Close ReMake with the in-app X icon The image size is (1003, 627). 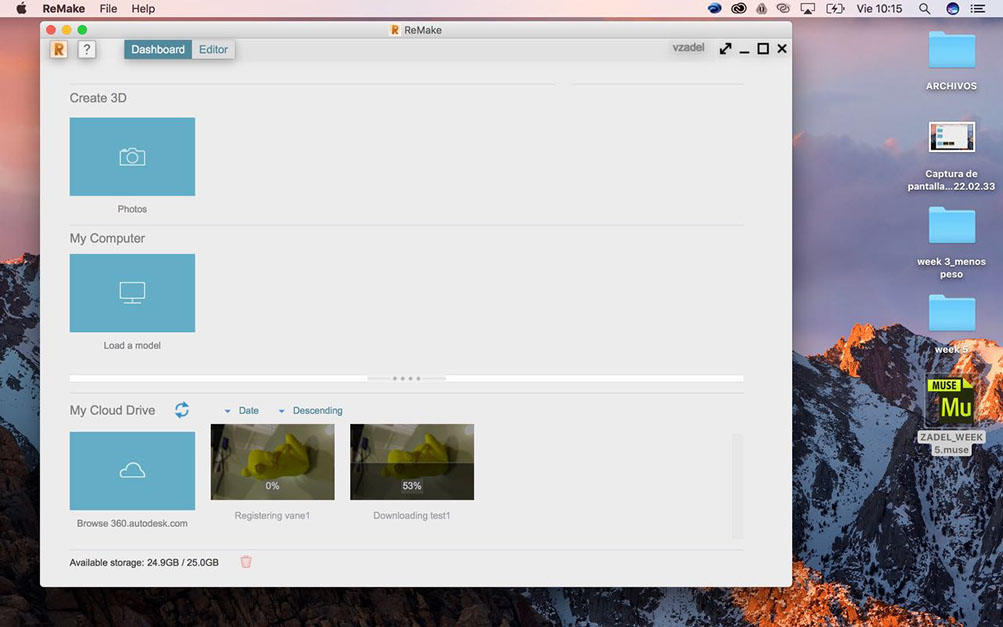pyautogui.click(x=782, y=49)
